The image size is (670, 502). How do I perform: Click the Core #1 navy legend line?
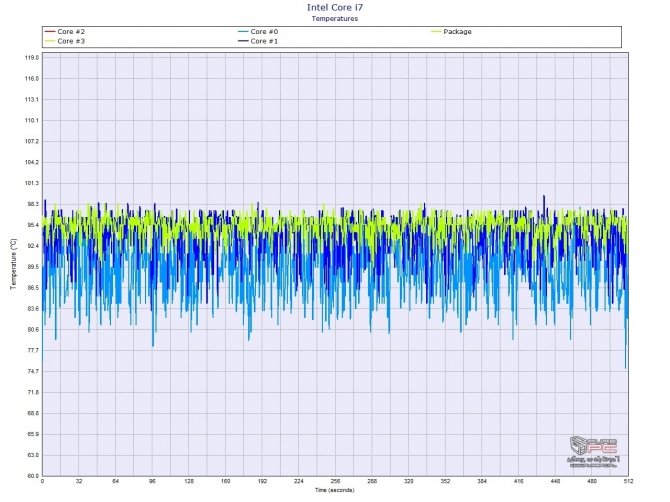(243, 41)
